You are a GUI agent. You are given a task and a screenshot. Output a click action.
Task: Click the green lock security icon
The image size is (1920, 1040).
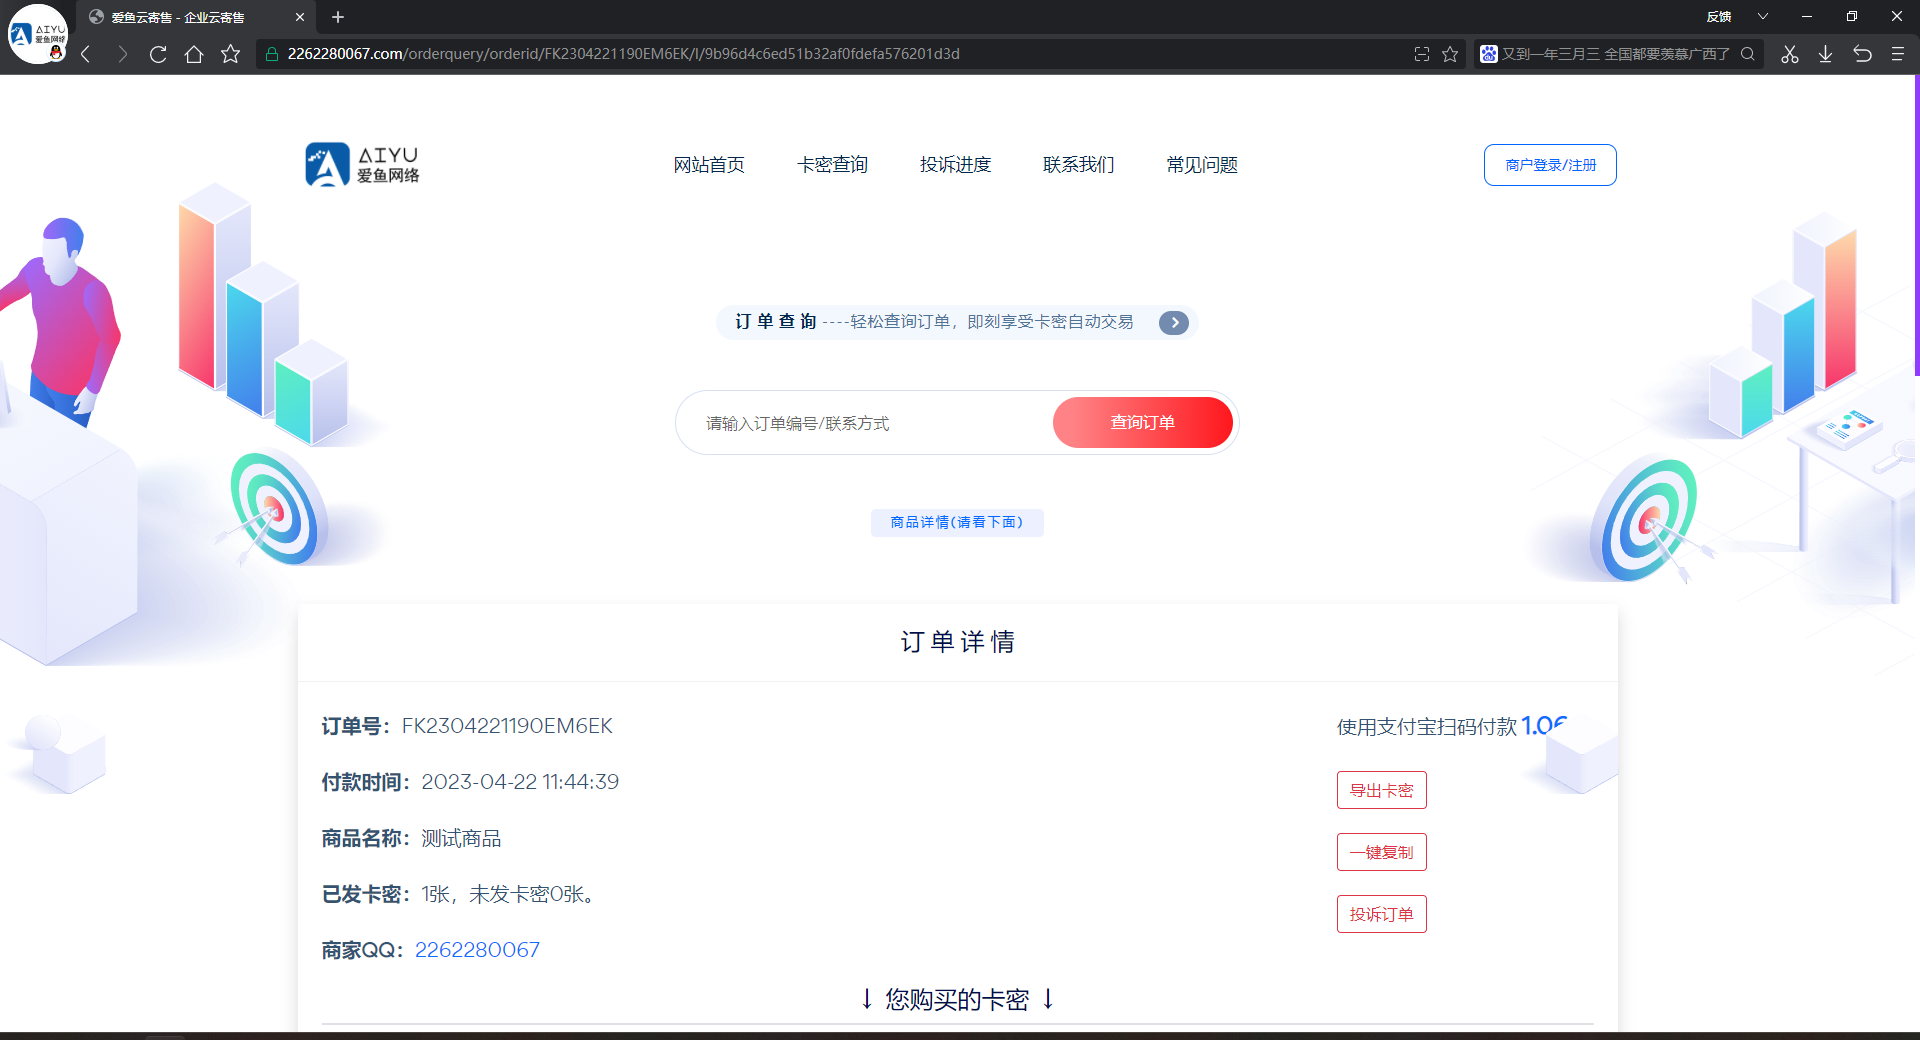[x=272, y=54]
